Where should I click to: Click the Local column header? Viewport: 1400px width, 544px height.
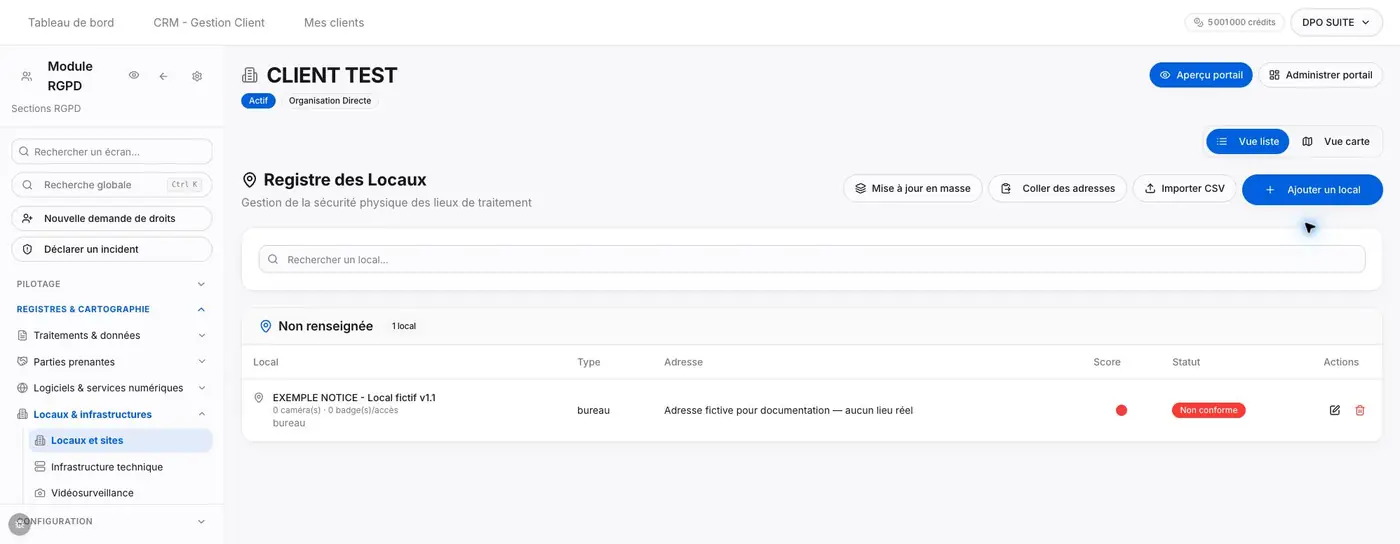[265, 362]
